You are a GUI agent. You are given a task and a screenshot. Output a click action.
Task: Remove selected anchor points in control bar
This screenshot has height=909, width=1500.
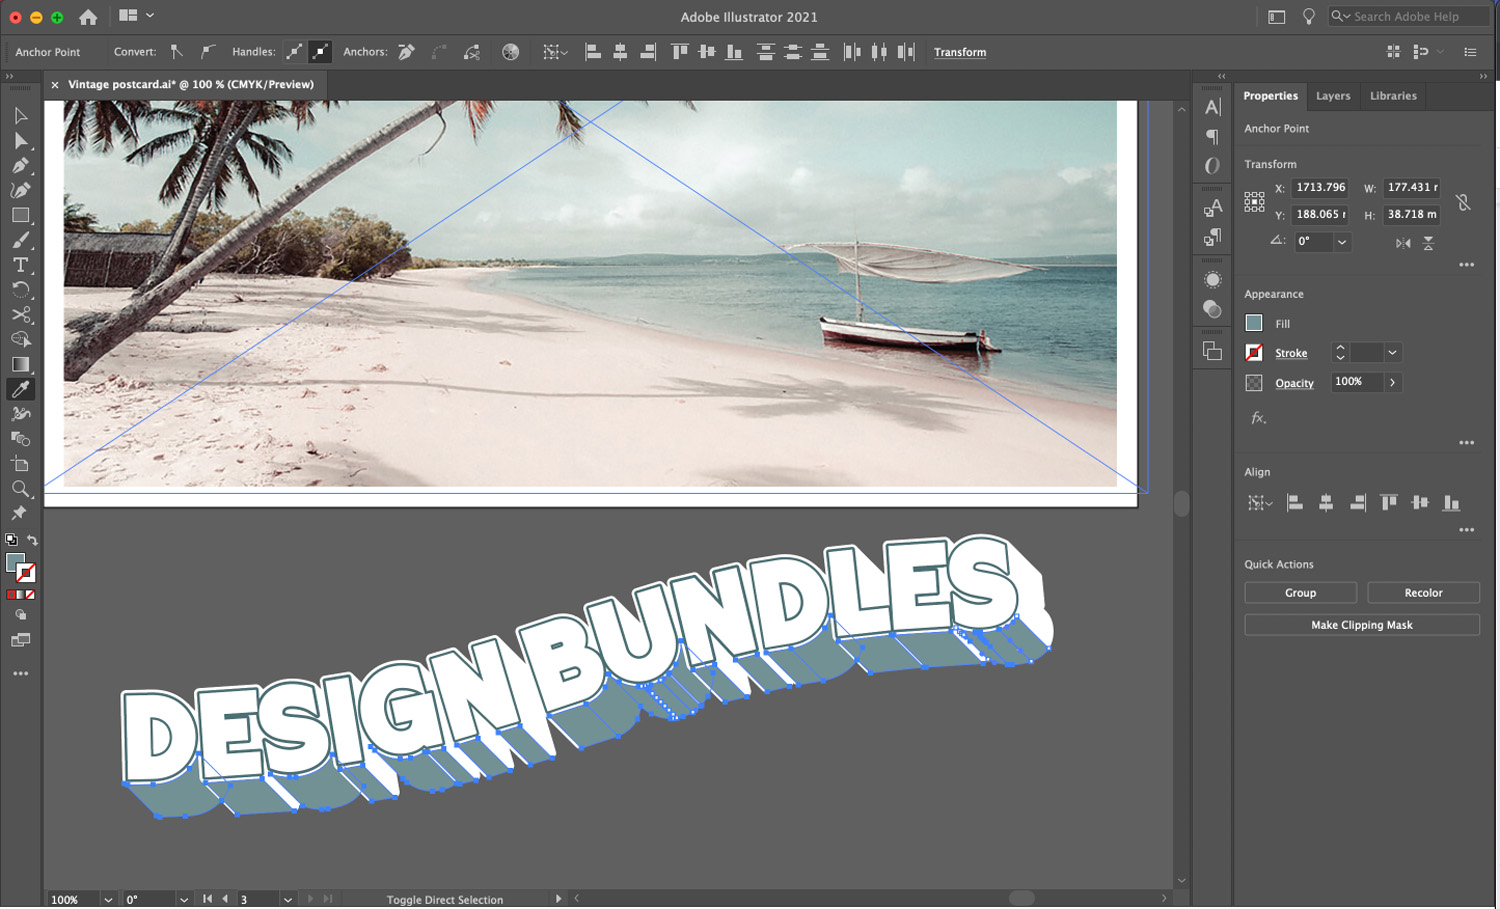pyautogui.click(x=407, y=52)
